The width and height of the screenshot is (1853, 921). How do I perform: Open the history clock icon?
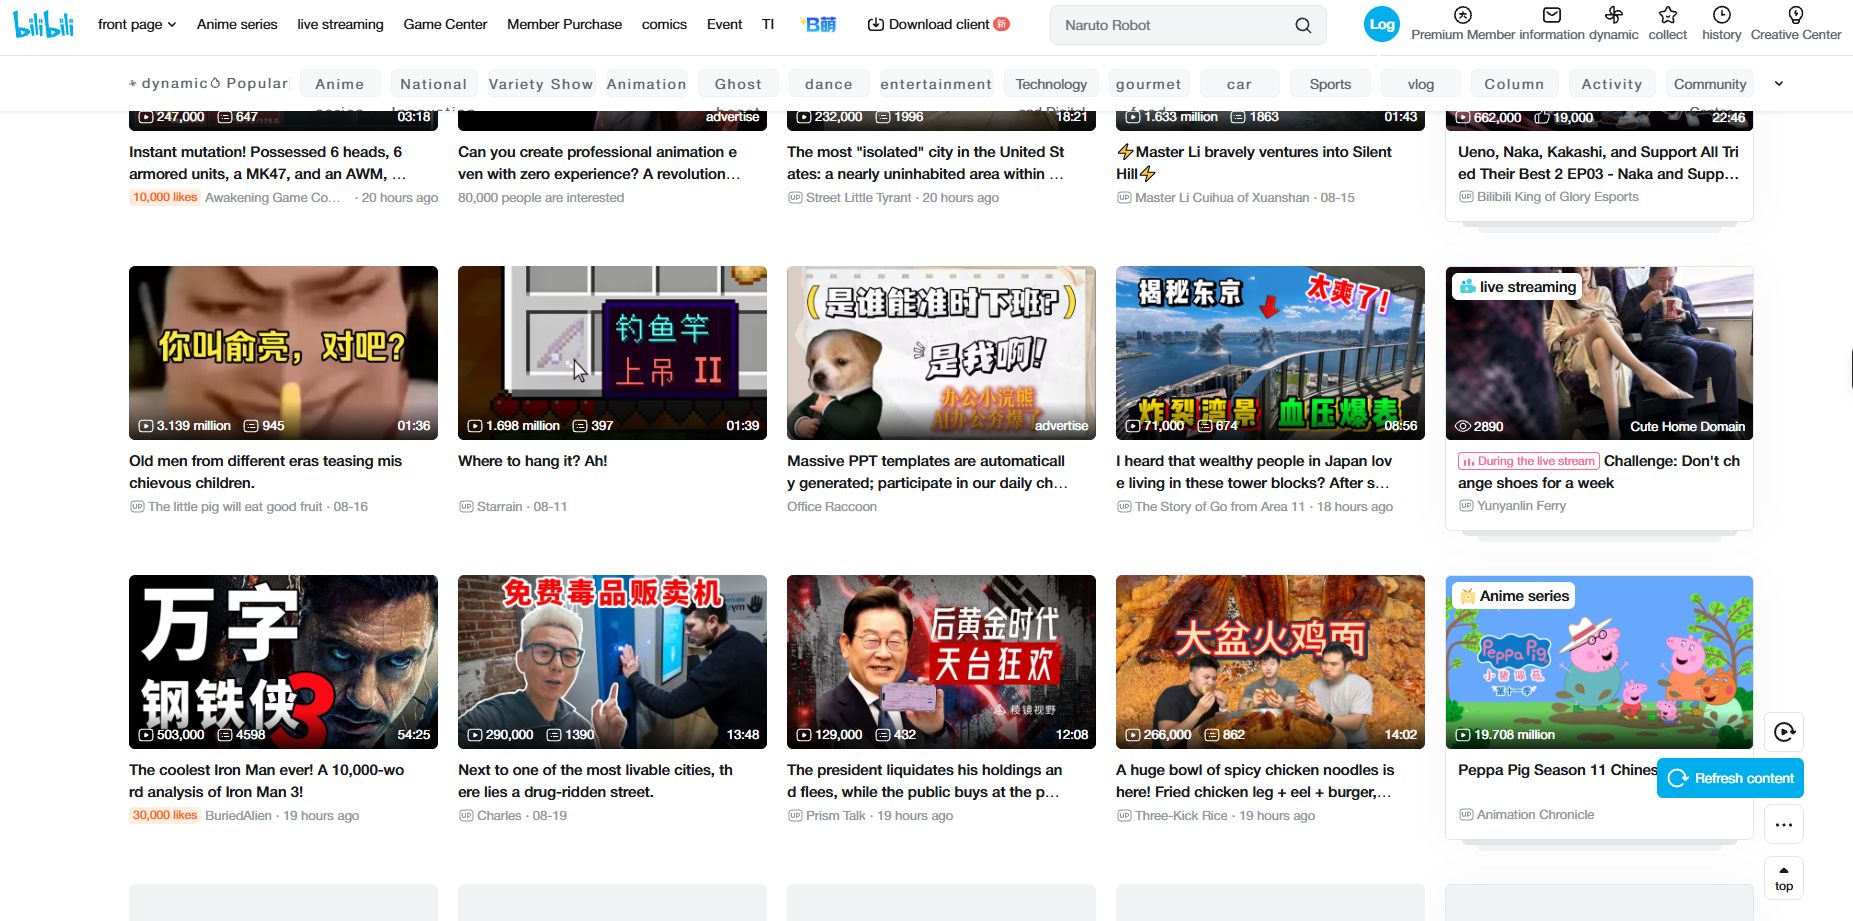1721,15
